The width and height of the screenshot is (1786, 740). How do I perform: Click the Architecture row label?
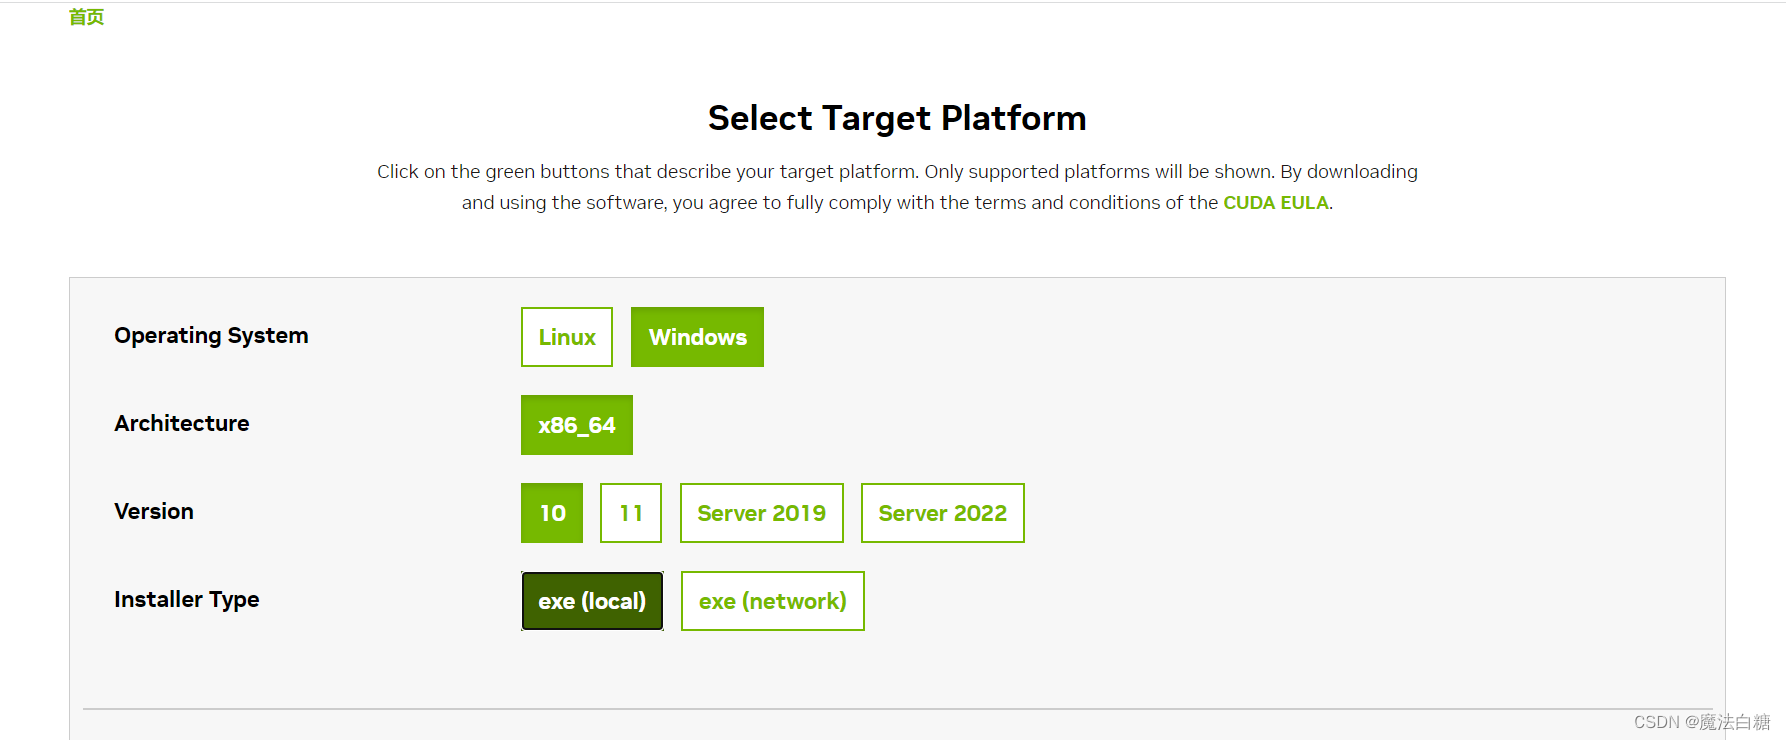(182, 424)
